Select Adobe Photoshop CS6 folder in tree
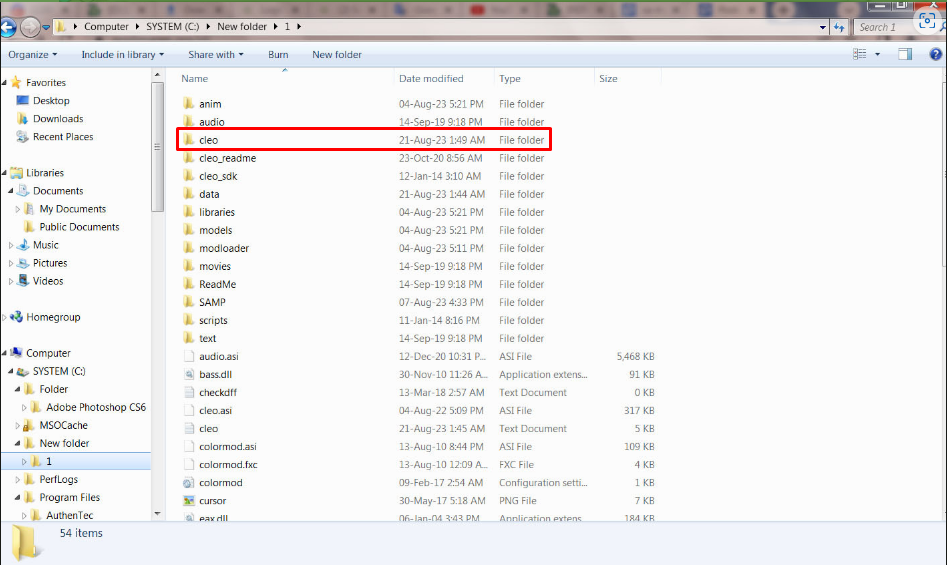This screenshot has width=947, height=565. tap(95, 407)
